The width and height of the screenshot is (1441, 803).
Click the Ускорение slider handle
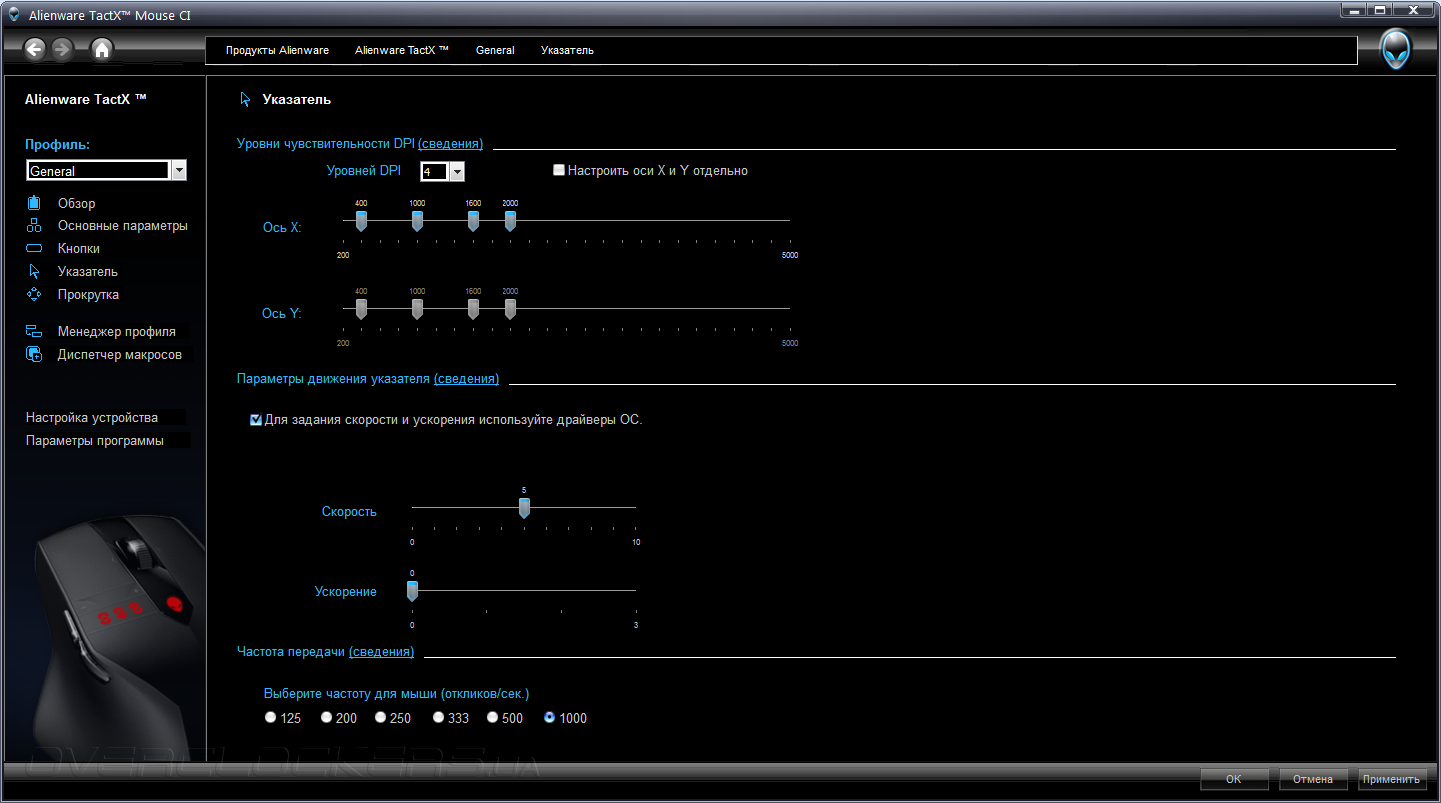pos(412,590)
